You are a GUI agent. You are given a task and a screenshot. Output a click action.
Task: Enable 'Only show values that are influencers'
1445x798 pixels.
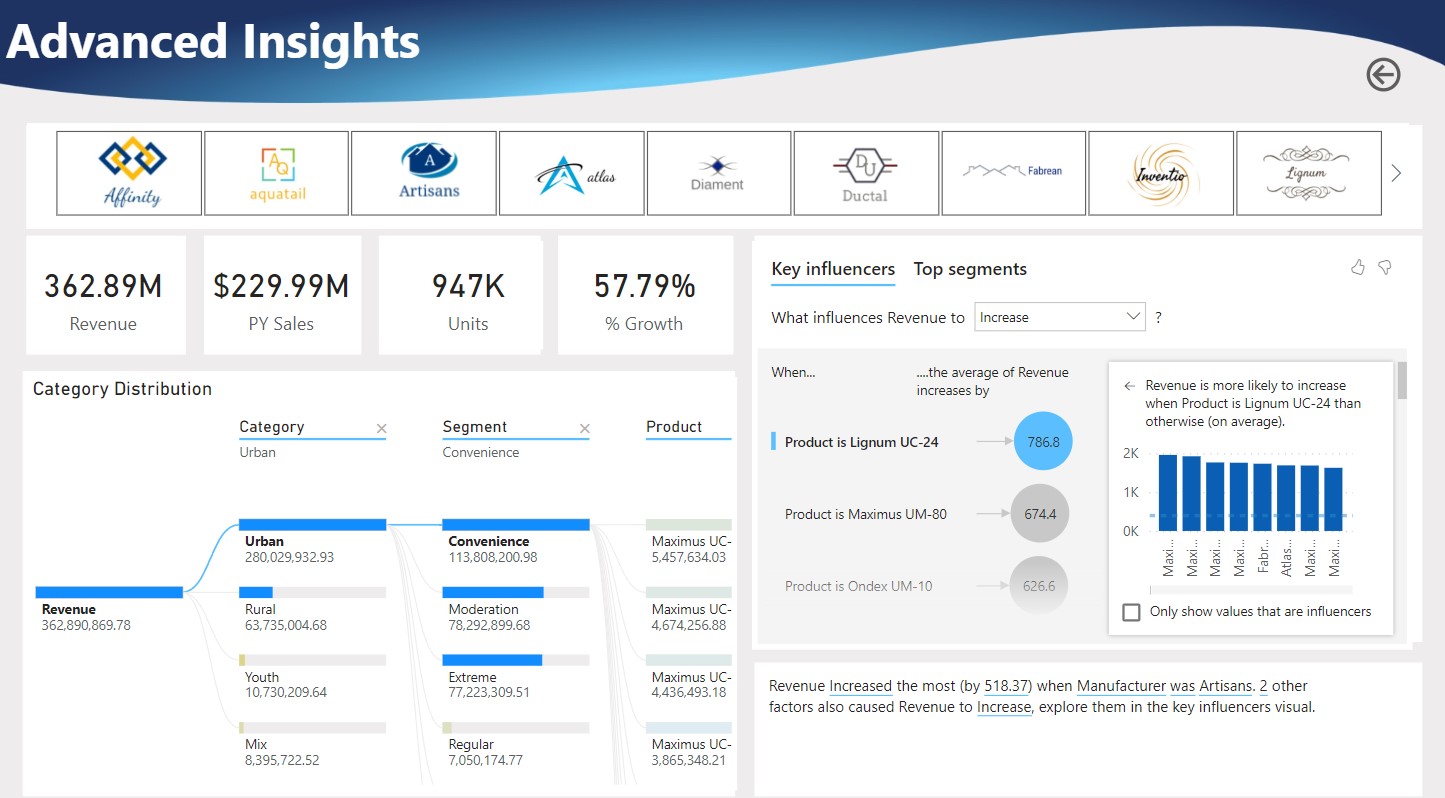(1131, 612)
